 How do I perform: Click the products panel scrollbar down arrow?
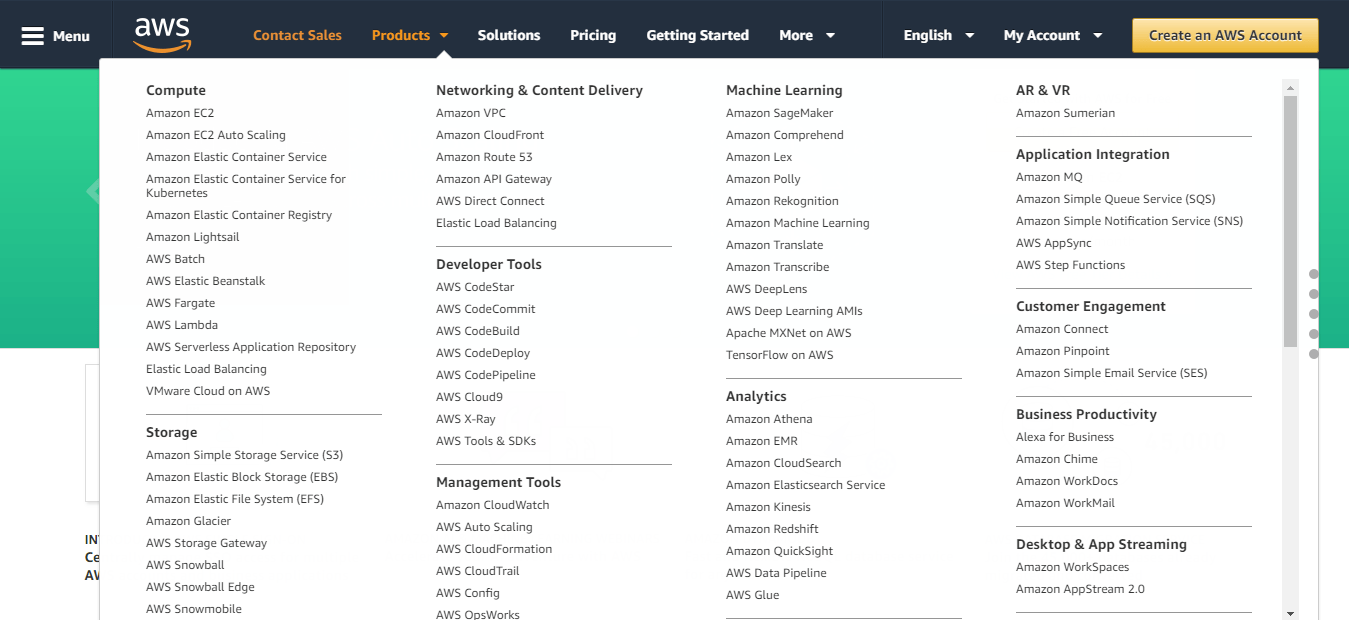pyautogui.click(x=1290, y=613)
